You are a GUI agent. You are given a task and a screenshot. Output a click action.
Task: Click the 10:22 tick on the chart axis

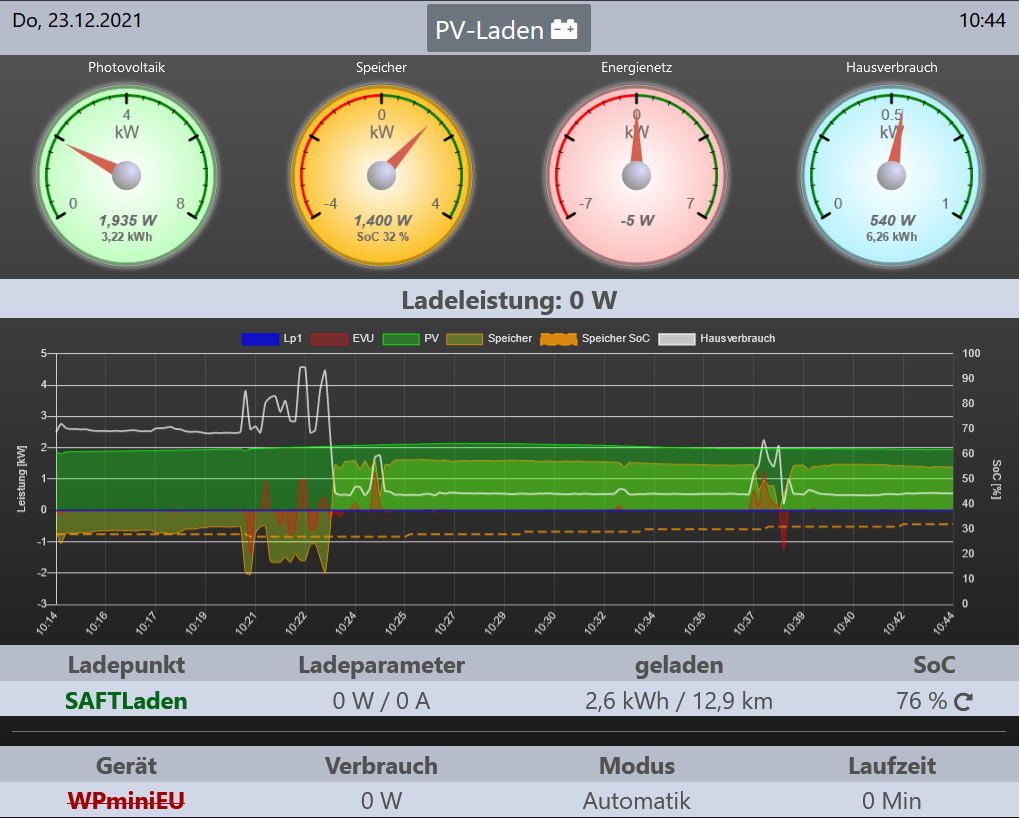(x=296, y=622)
